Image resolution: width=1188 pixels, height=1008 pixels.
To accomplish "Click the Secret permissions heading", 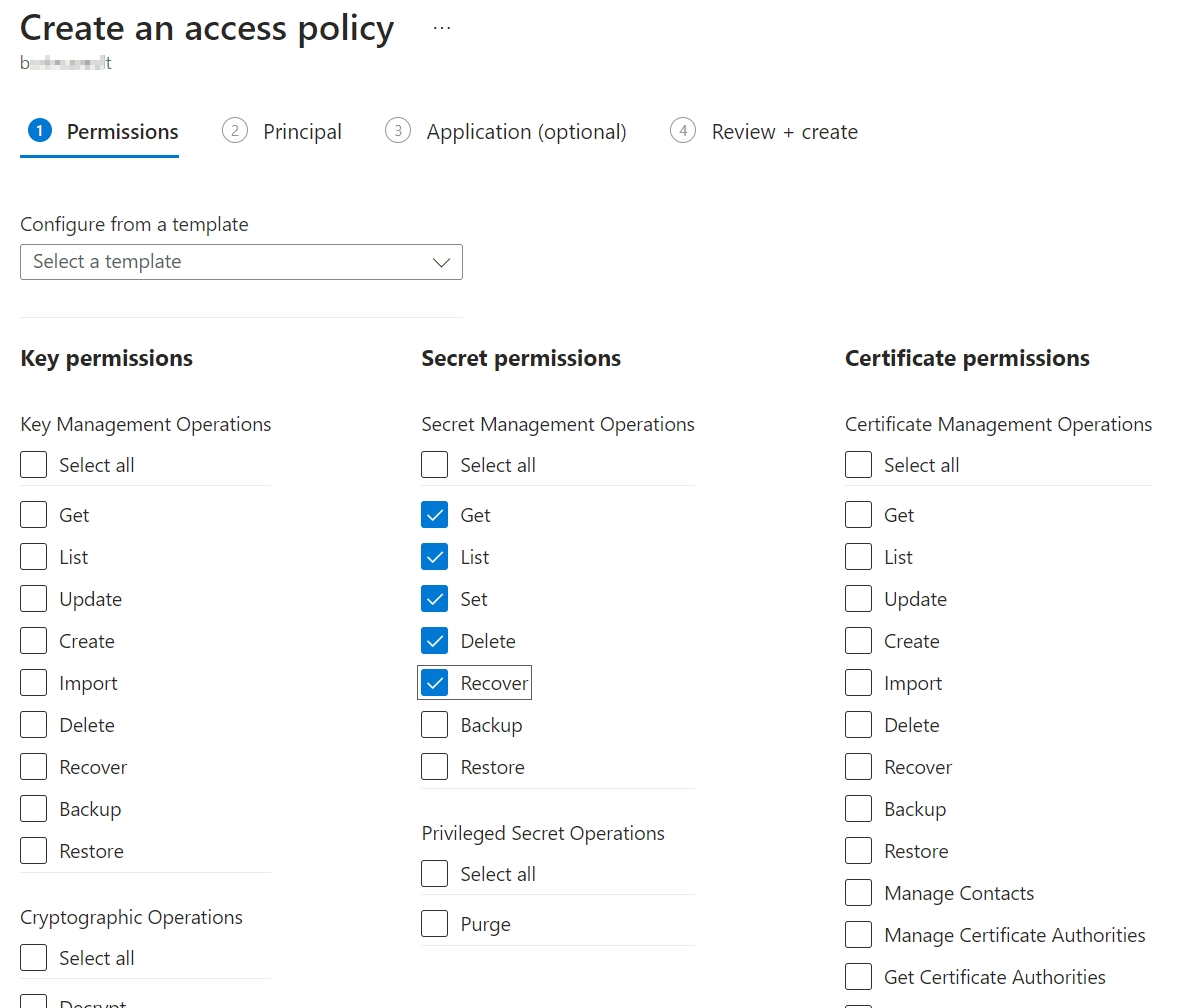I will [x=521, y=358].
